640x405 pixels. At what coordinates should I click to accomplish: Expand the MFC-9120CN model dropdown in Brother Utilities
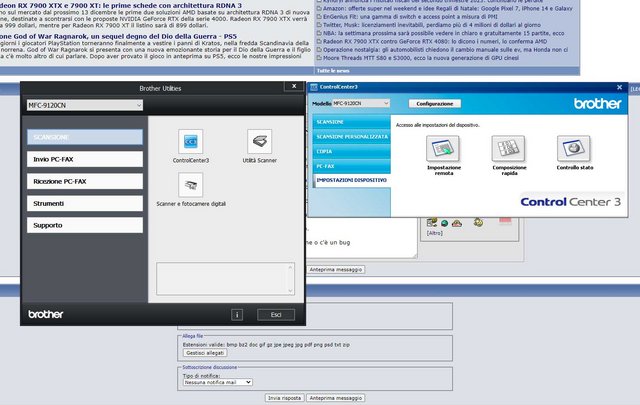coord(85,105)
